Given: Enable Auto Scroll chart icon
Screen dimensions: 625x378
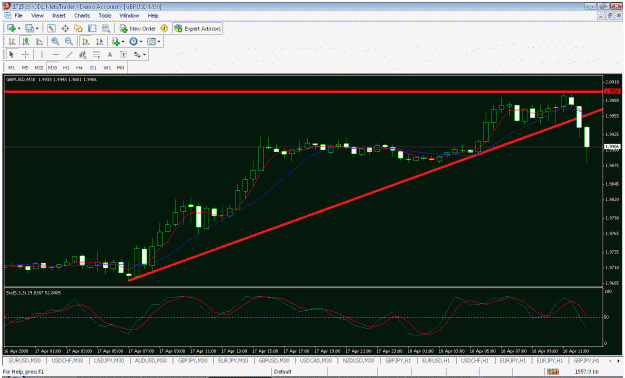Looking at the screenshot, I should [x=85, y=41].
